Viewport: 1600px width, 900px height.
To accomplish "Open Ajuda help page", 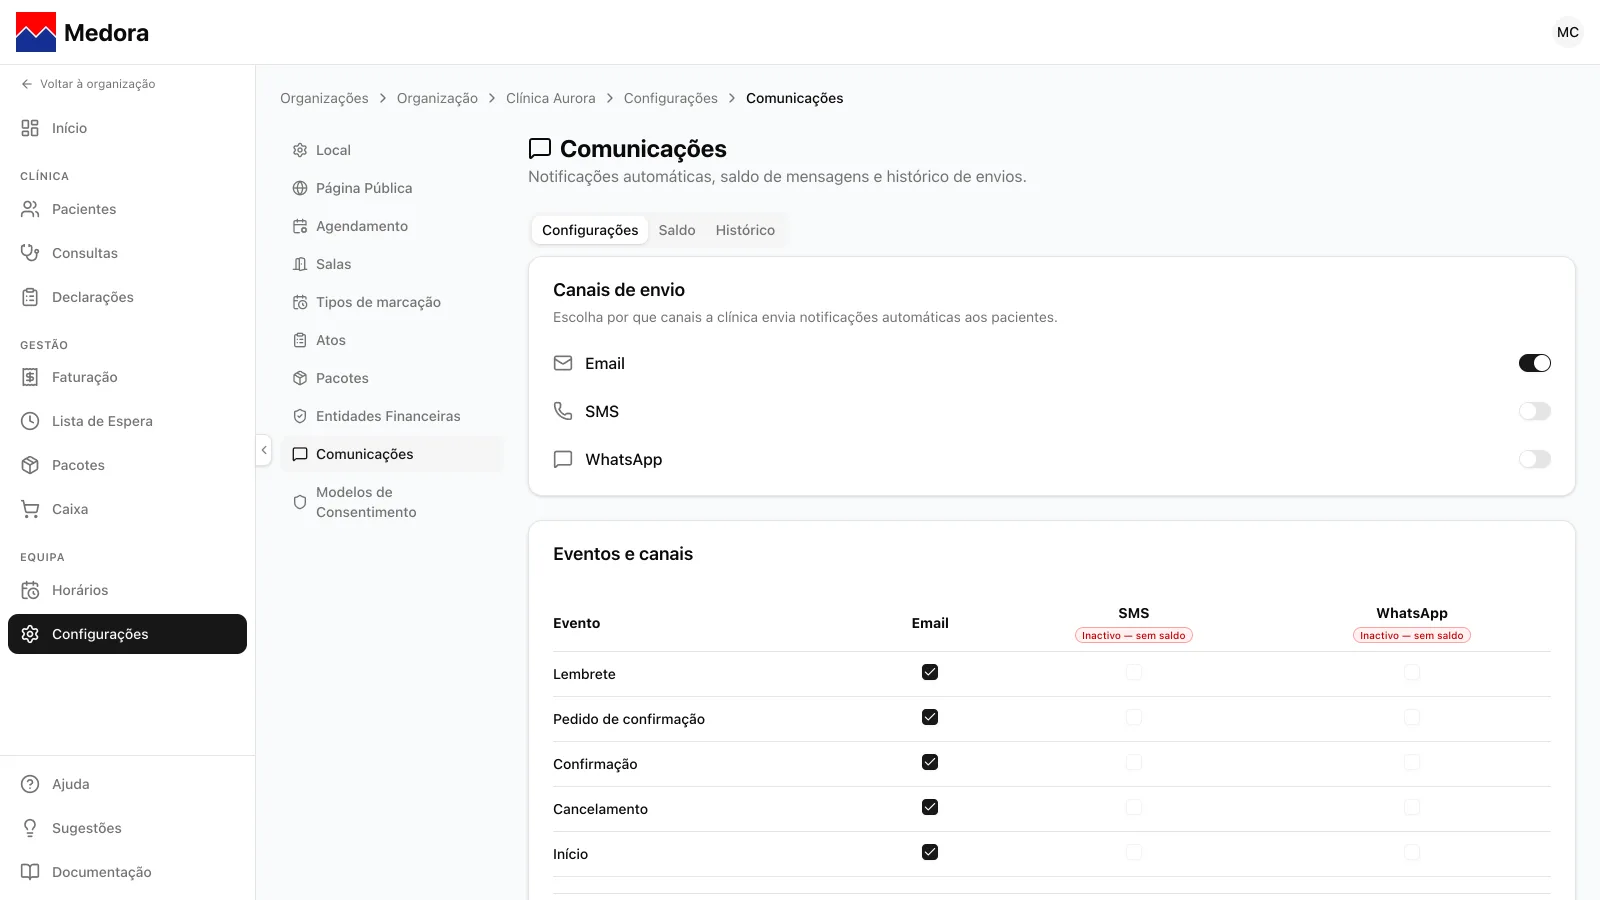I will point(127,784).
